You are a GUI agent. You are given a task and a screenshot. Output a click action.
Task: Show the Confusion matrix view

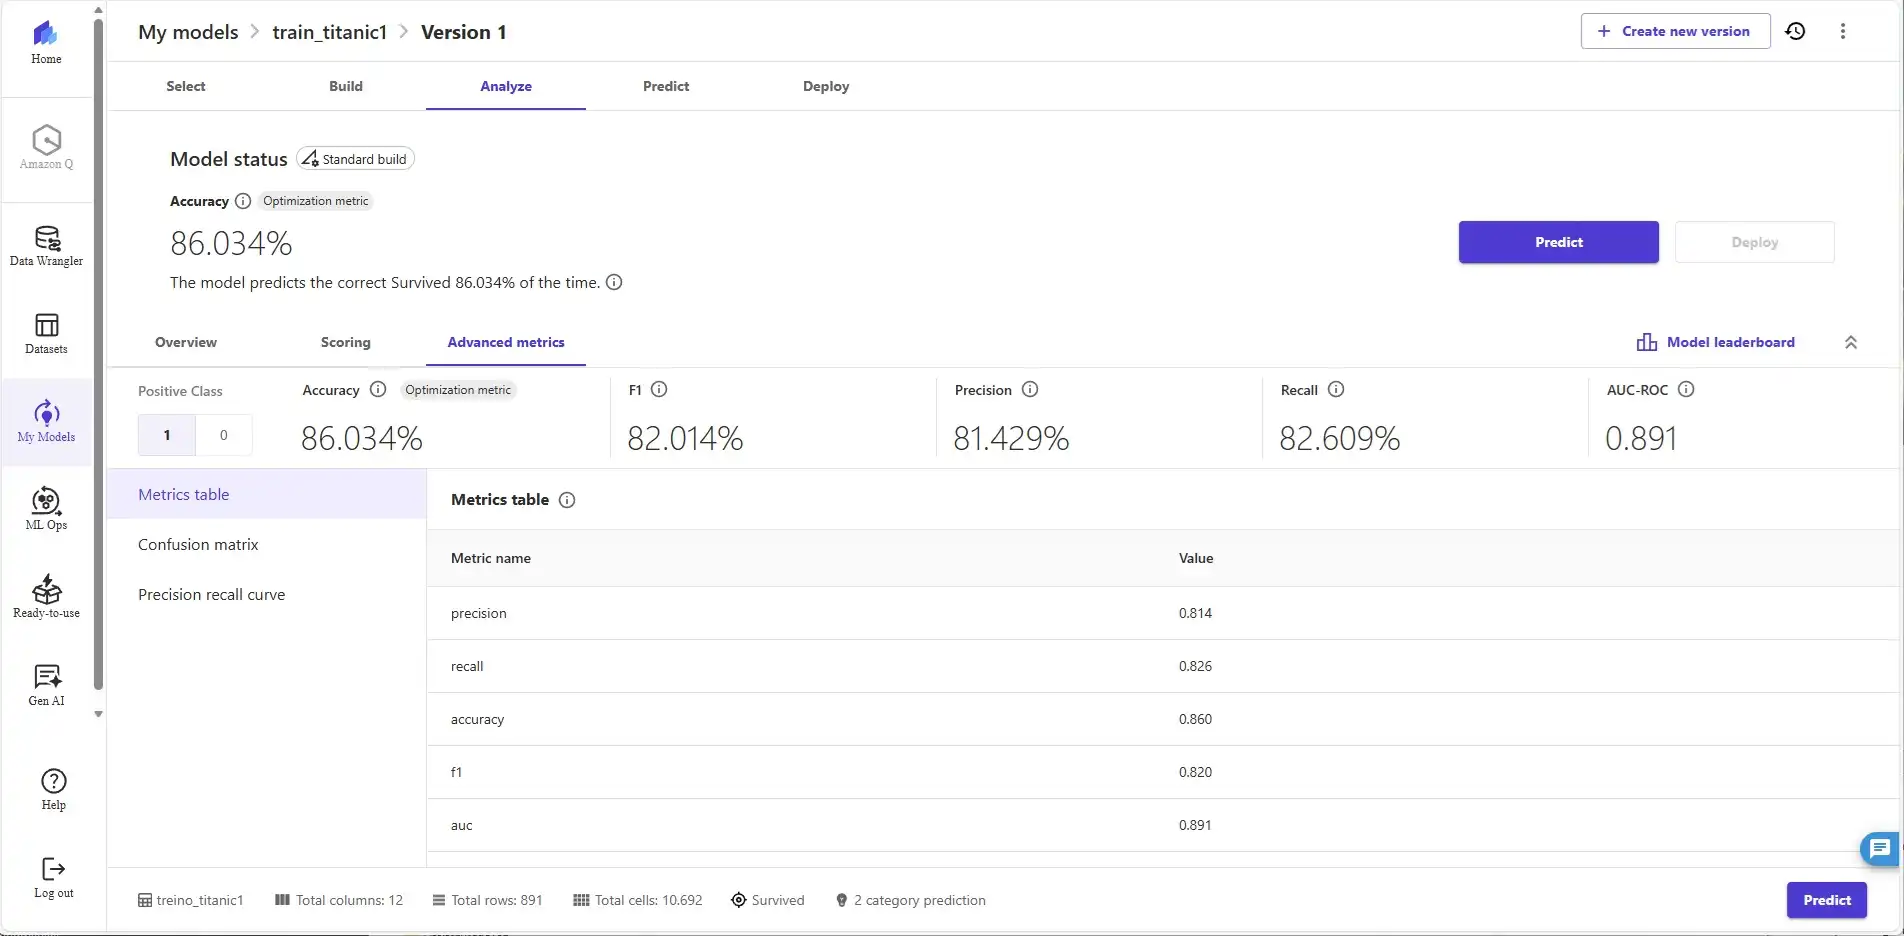198,544
